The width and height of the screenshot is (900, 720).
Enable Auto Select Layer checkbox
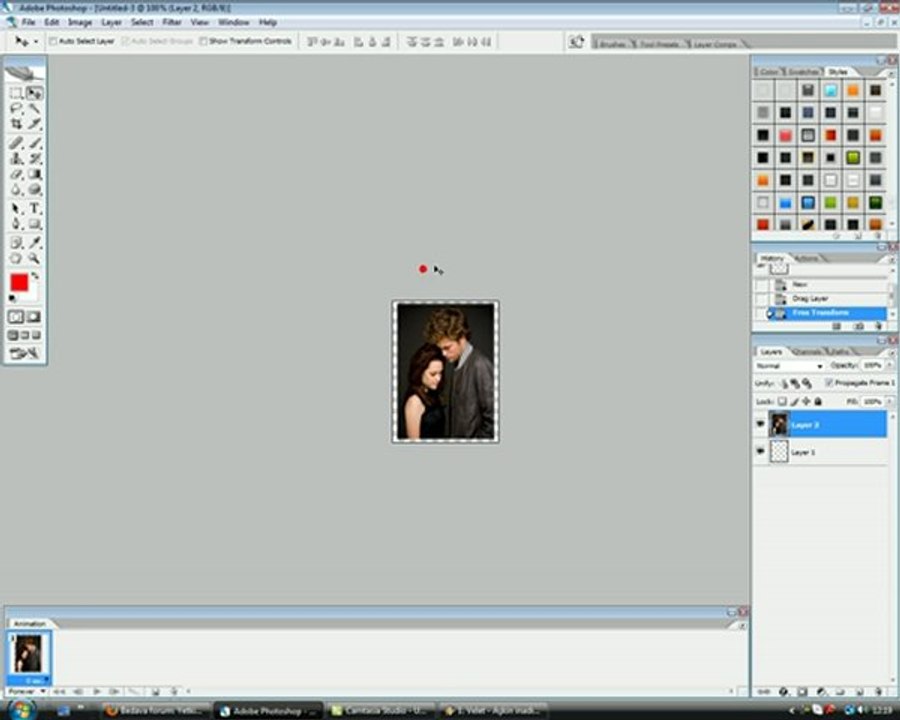click(53, 41)
